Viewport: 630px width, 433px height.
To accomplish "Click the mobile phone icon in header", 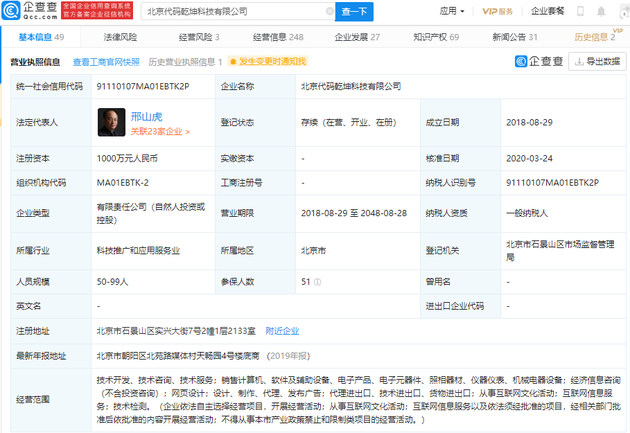I will coord(580,11).
